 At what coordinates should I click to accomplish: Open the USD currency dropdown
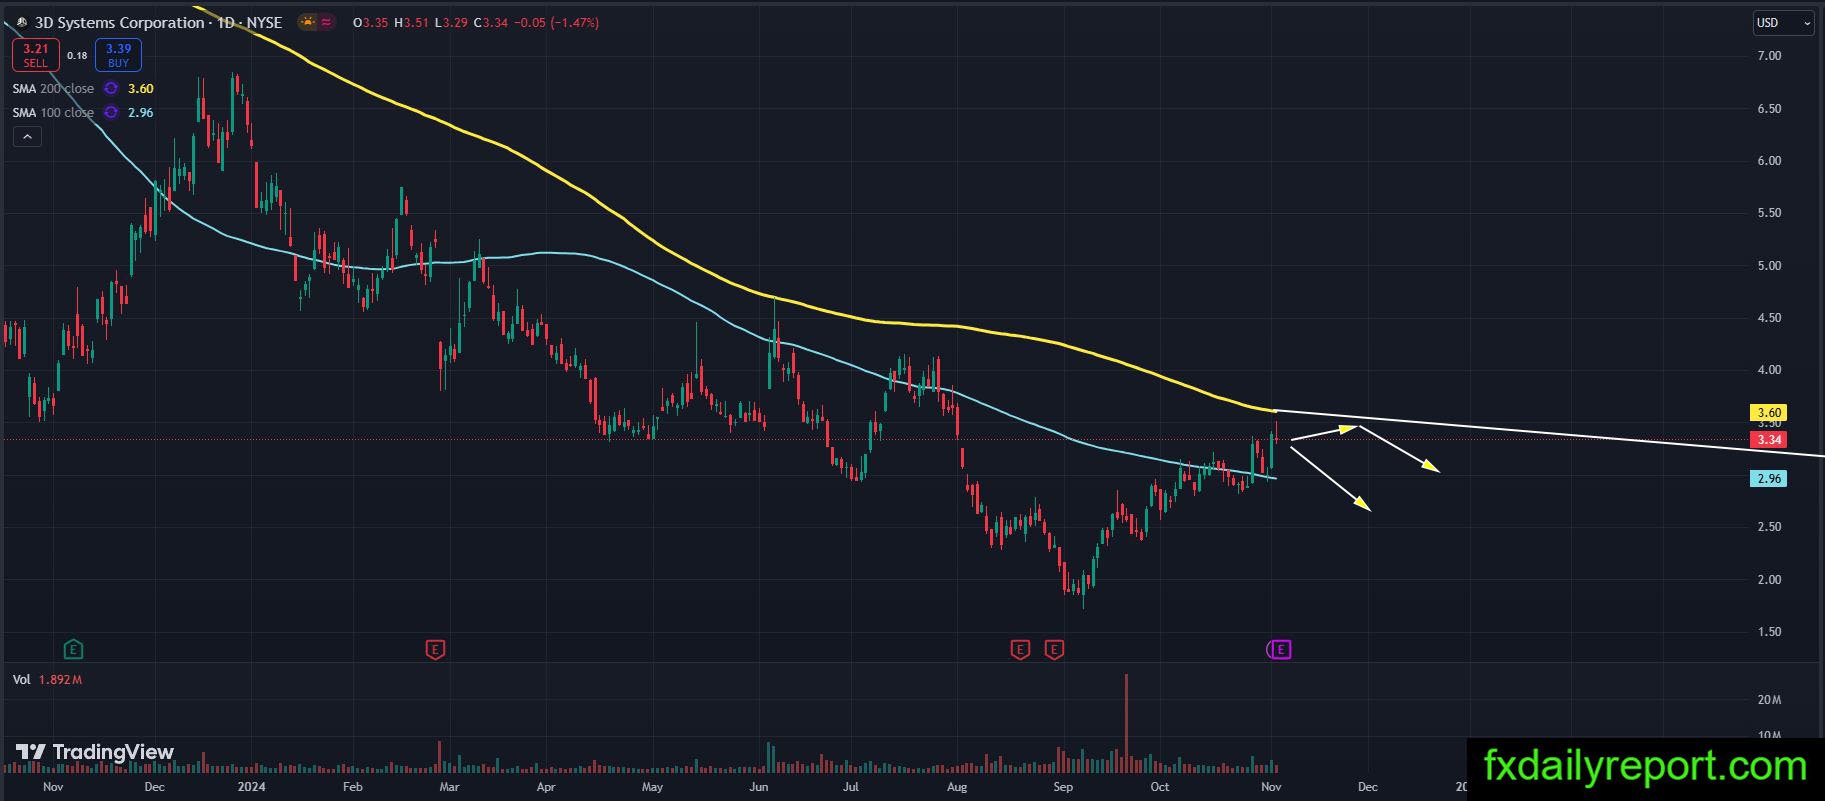point(1784,23)
